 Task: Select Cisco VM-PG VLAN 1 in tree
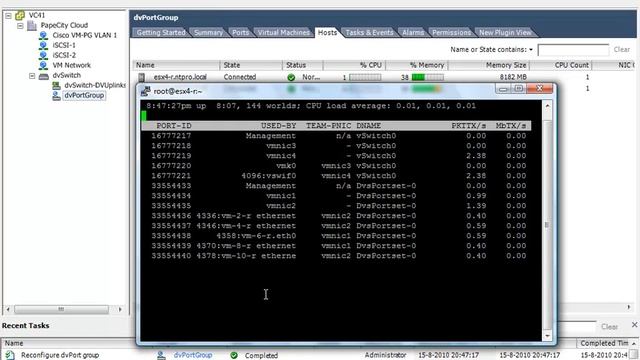[x=84, y=36]
